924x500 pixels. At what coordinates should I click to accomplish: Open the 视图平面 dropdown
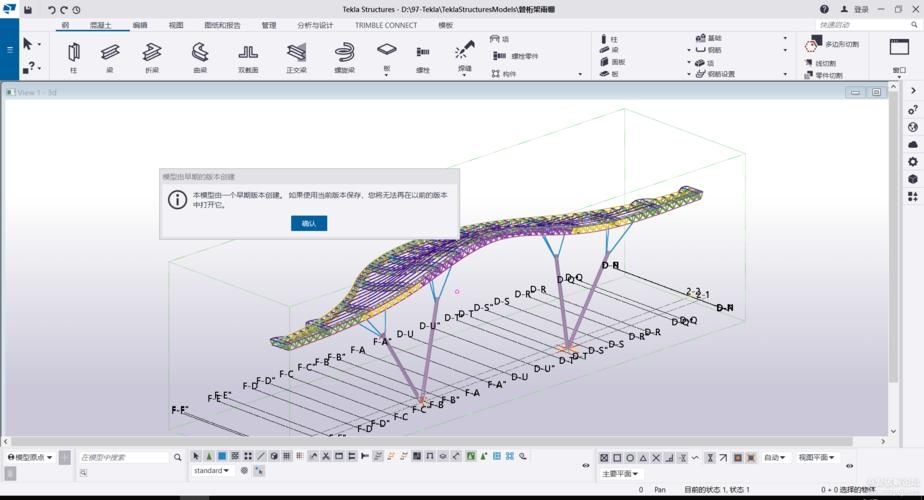point(818,457)
